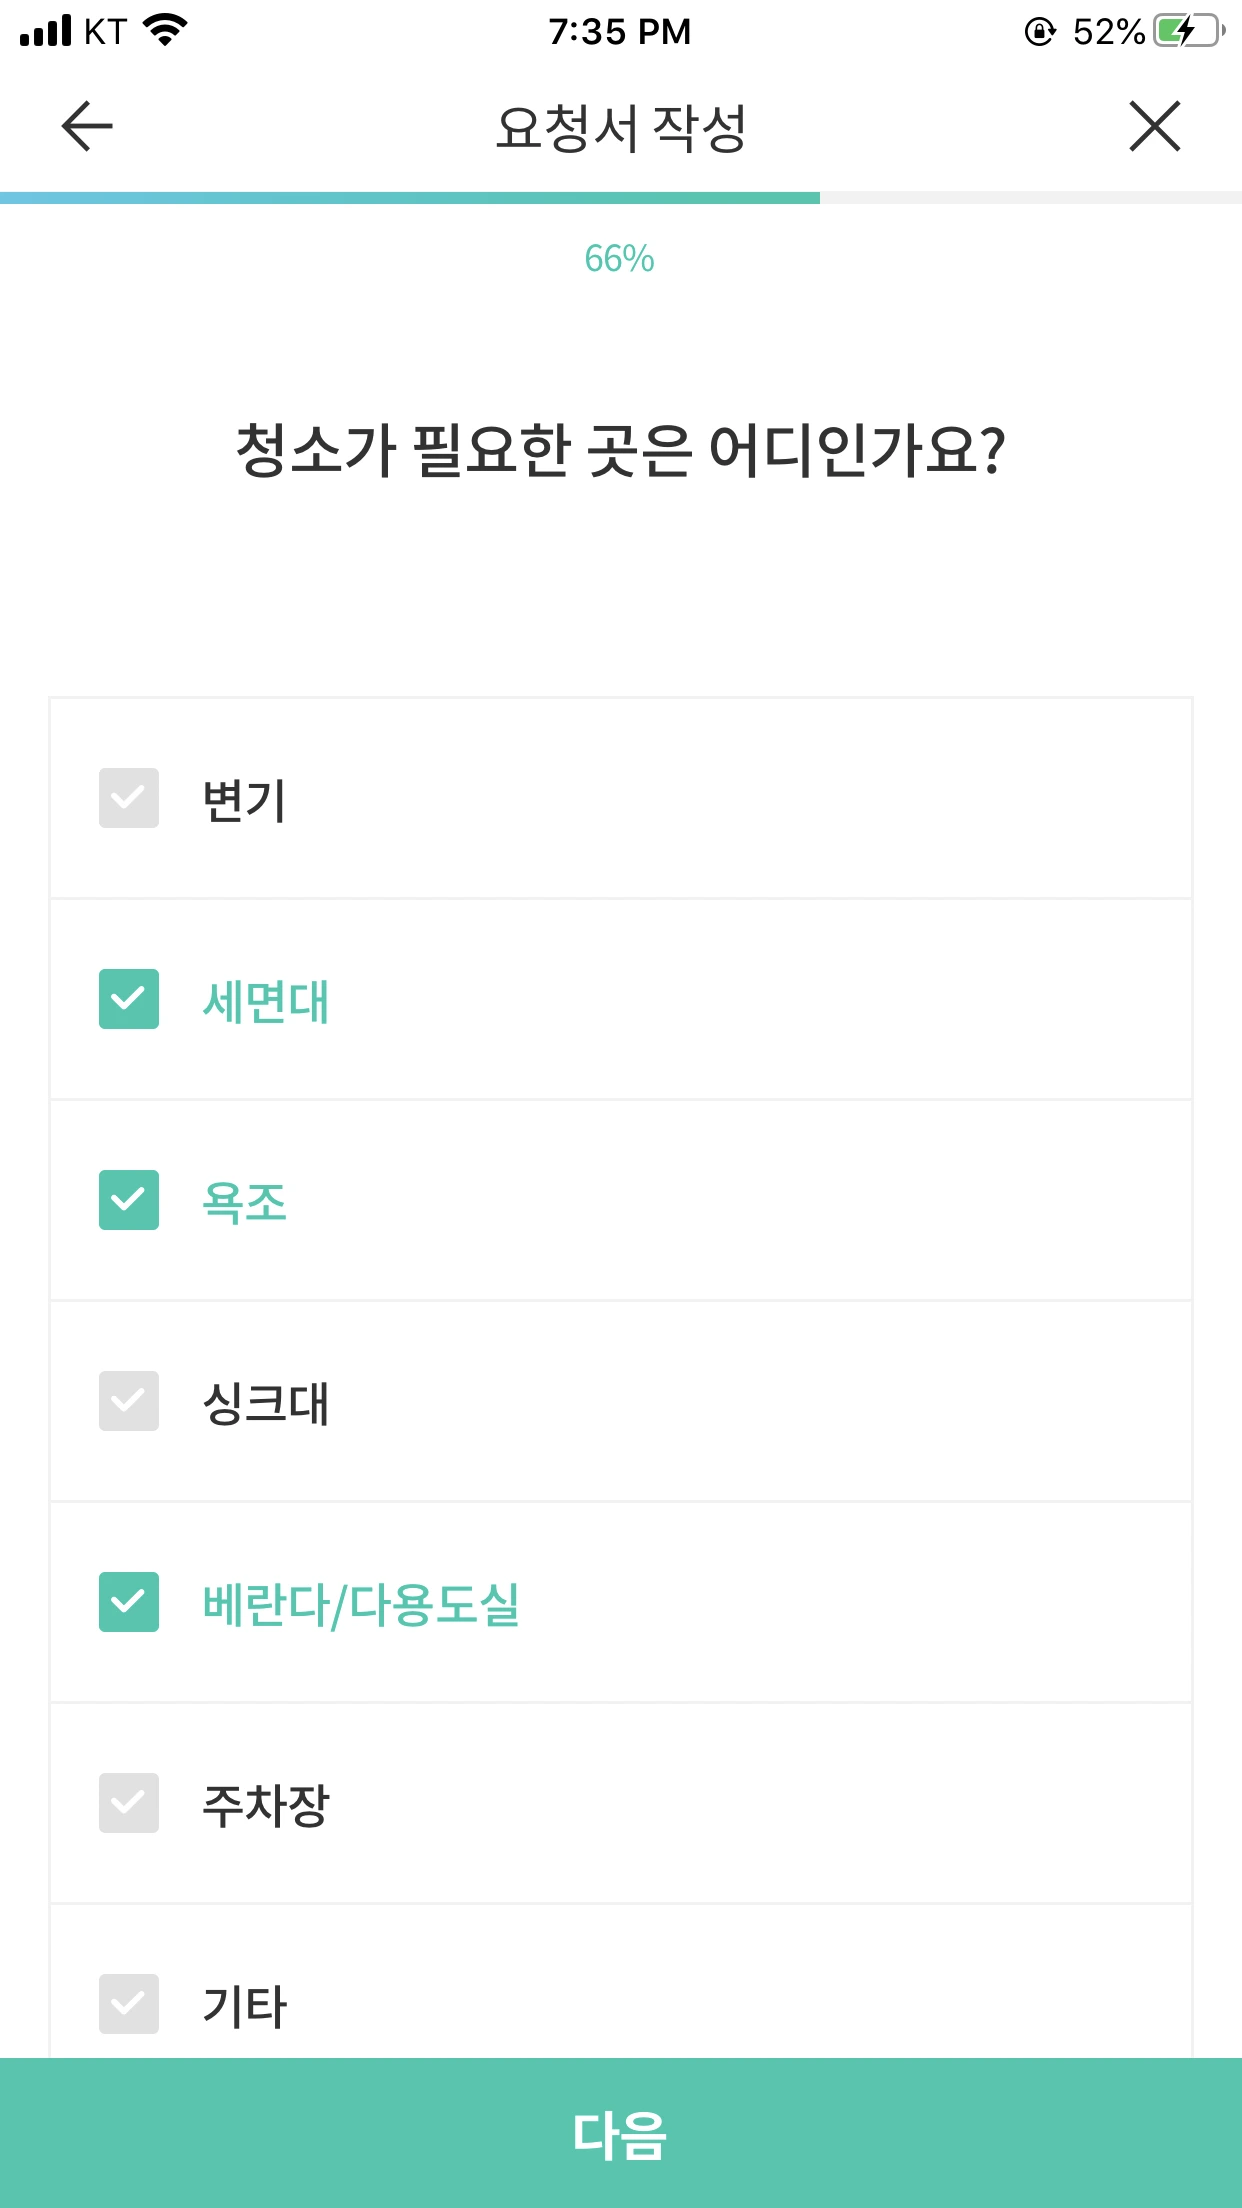Check the 싱크대 checkbox

click(129, 1401)
